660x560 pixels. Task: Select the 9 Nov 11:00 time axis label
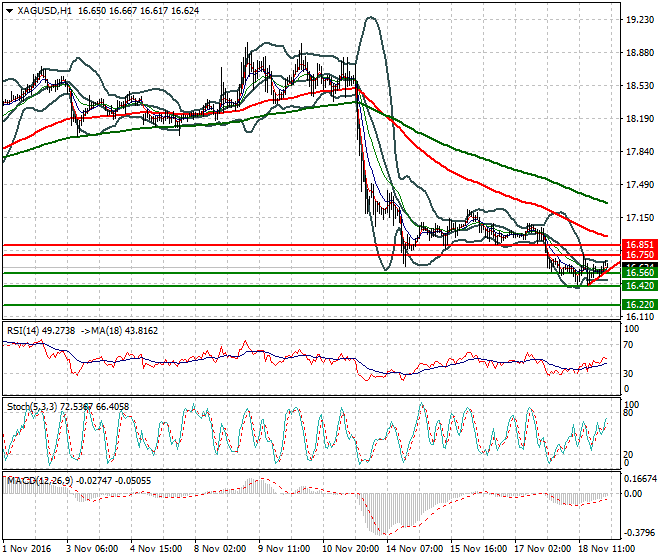284,549
